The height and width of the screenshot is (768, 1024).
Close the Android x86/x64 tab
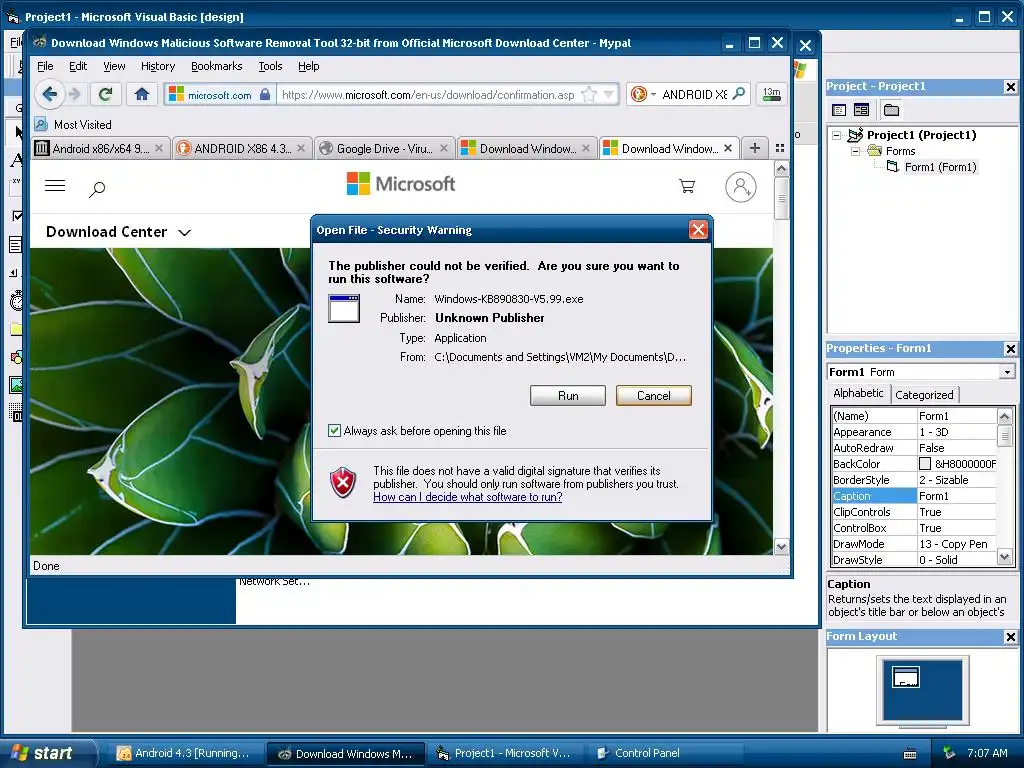[159, 148]
